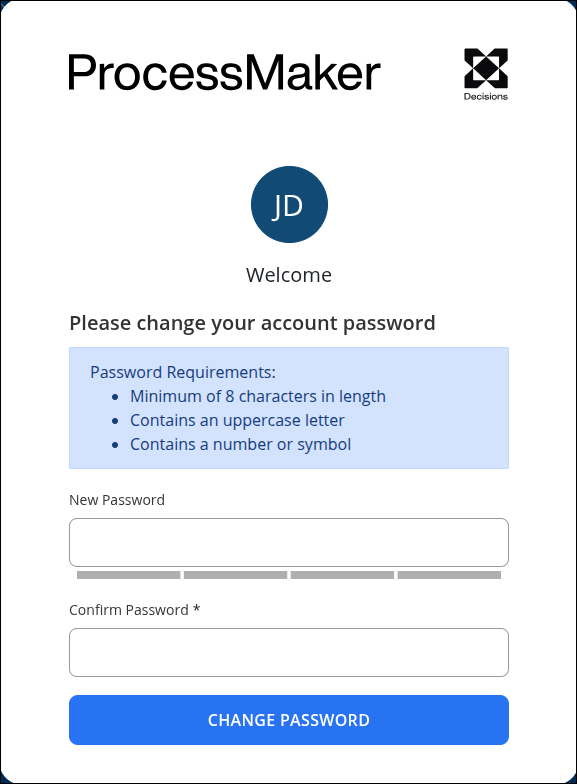Image resolution: width=577 pixels, height=784 pixels.
Task: Click the ProcessMaker logo
Action: tap(224, 73)
